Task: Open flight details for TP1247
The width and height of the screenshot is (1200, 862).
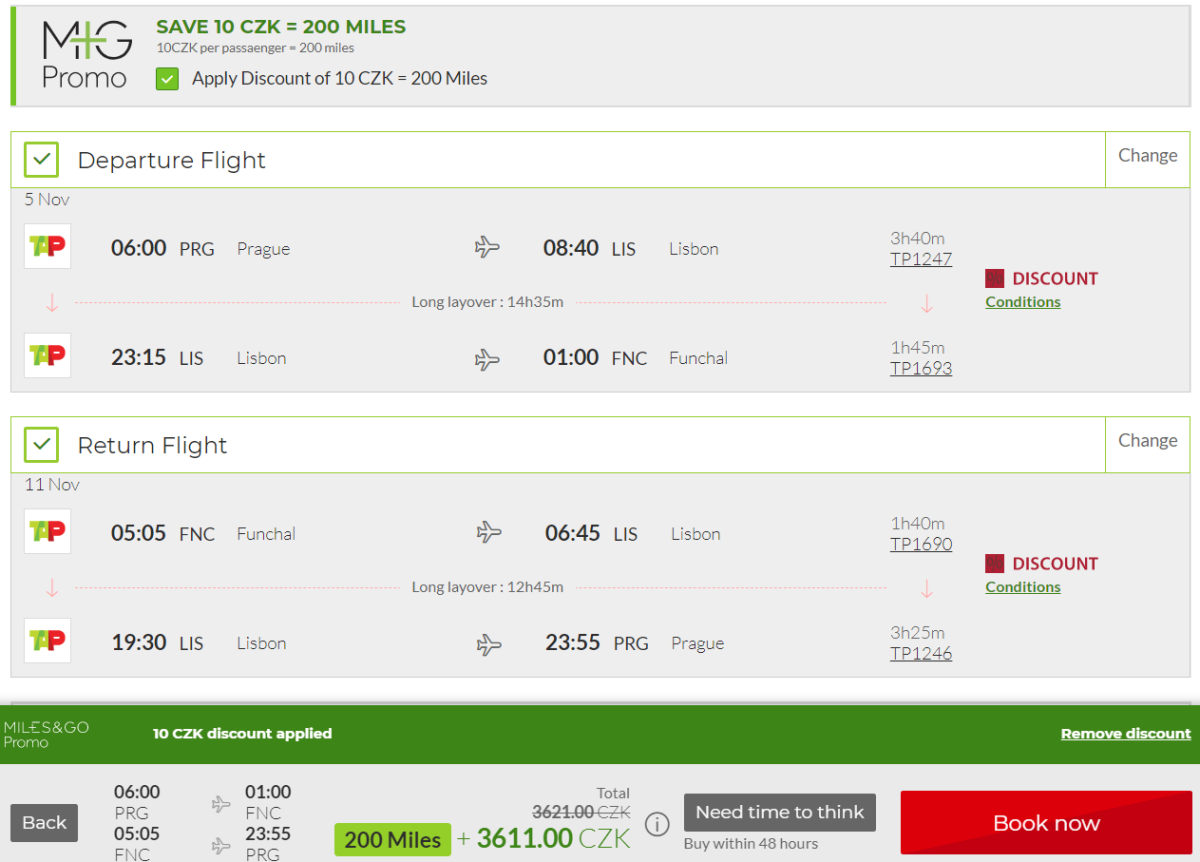Action: [x=921, y=260]
